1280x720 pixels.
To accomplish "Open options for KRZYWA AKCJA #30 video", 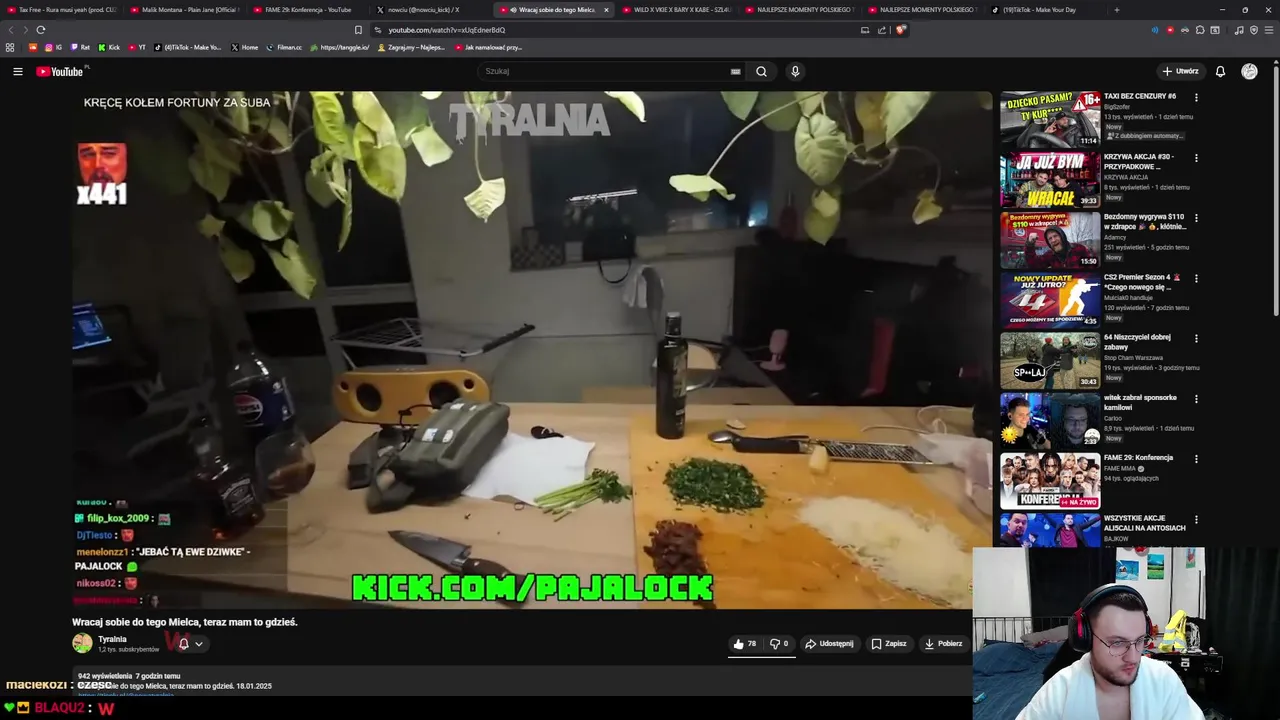I will (1196, 158).
